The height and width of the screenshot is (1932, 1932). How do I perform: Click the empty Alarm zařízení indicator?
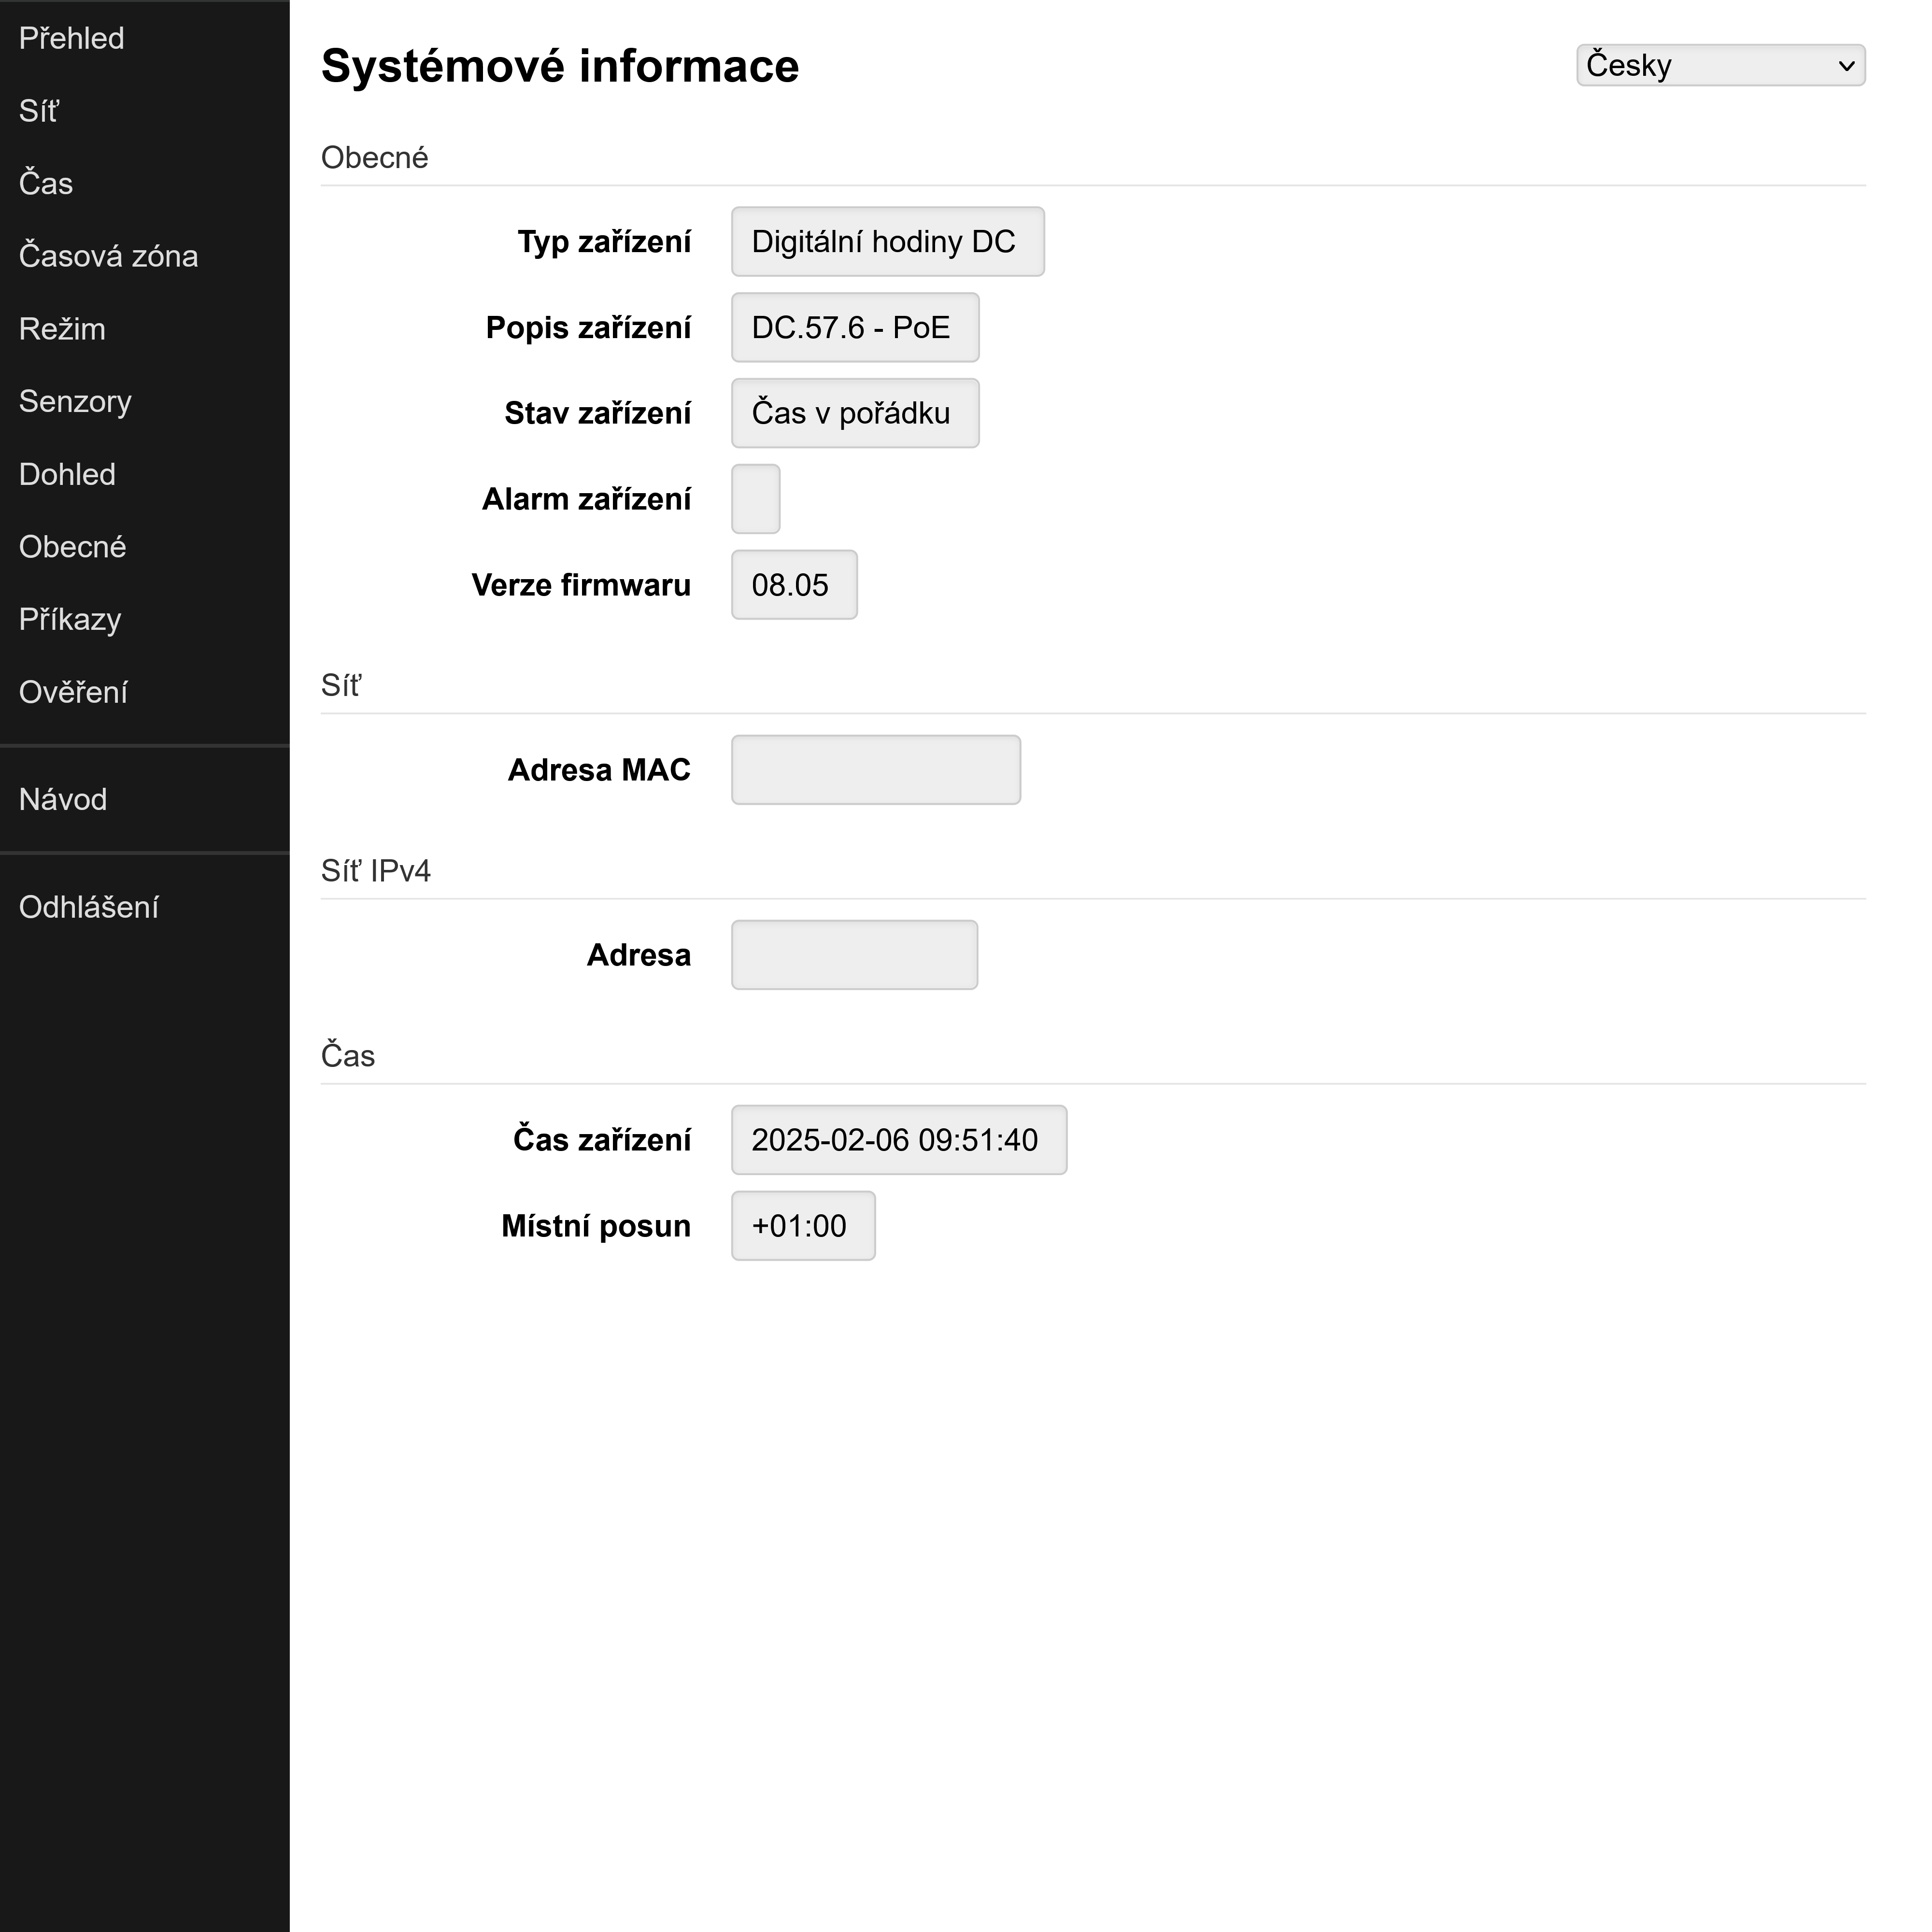(755, 498)
